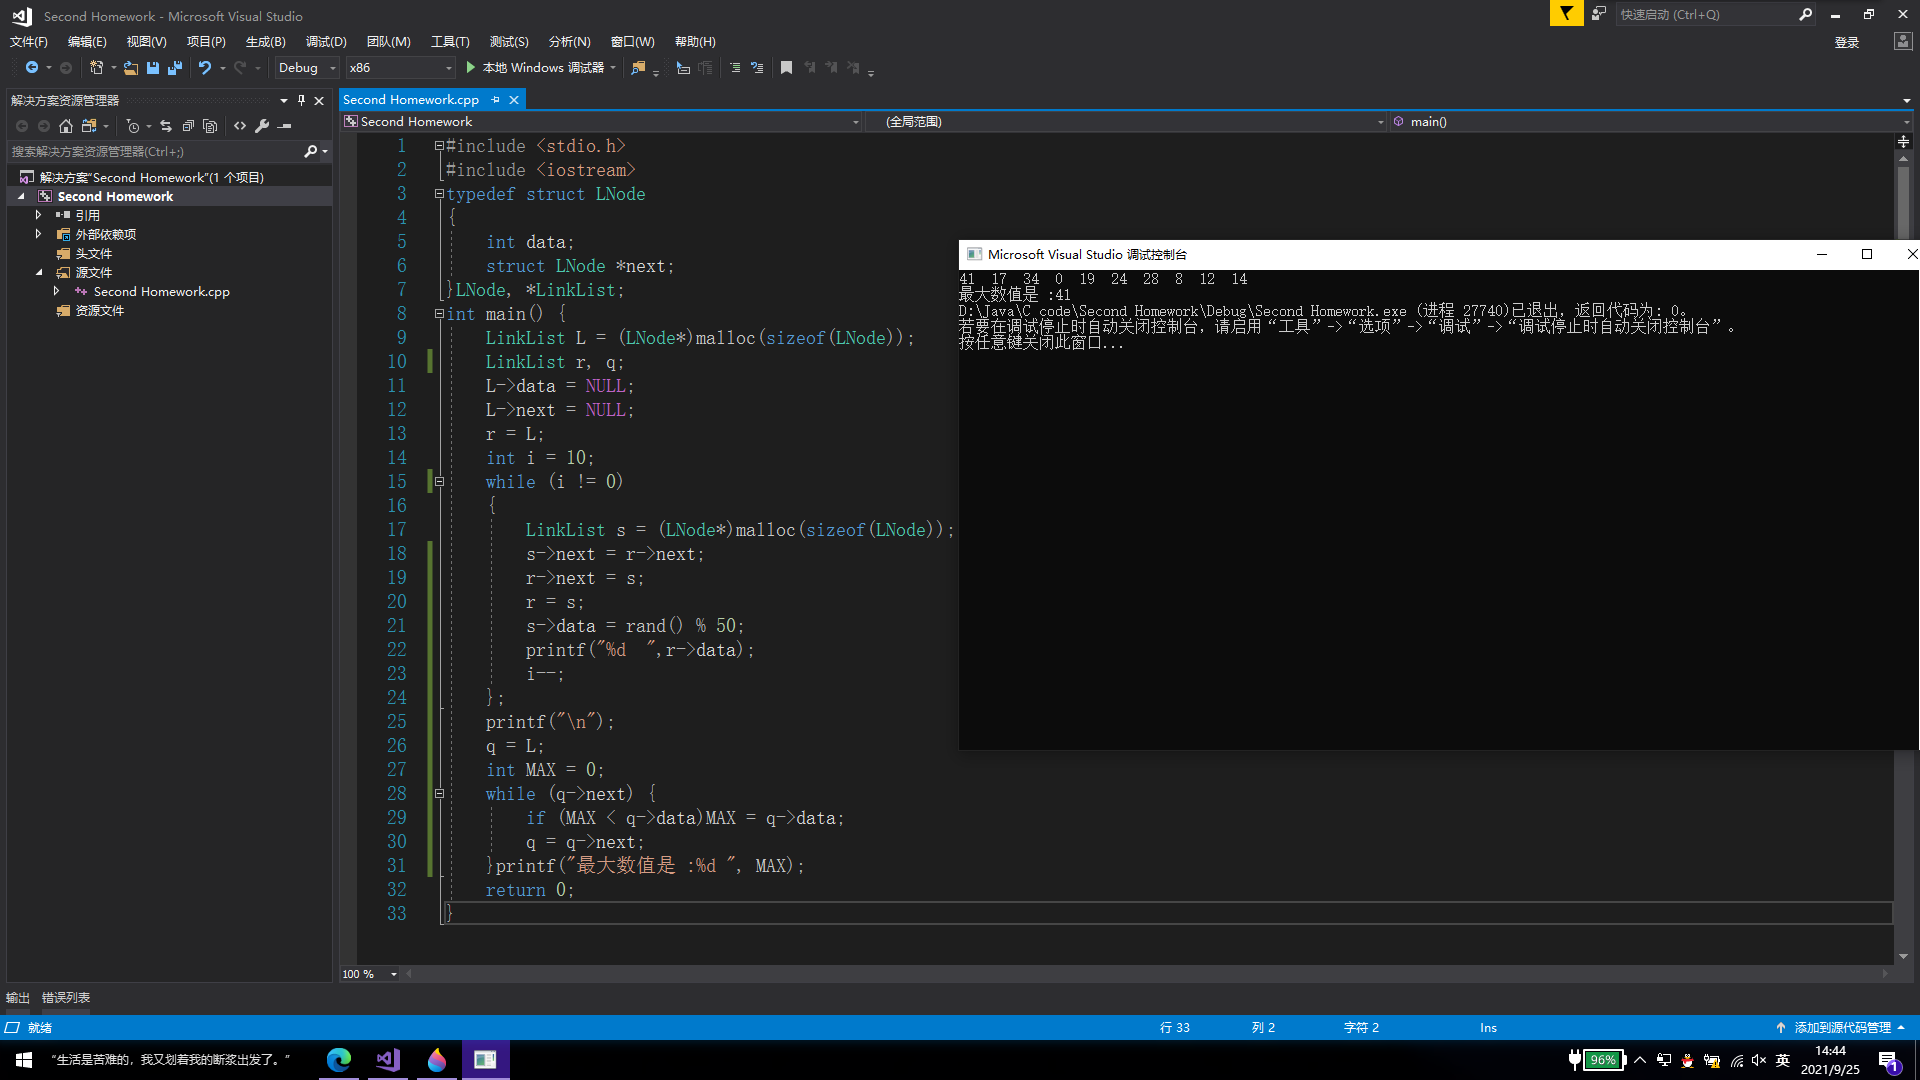Open the feedback filter icon in the title bar

(x=1566, y=14)
